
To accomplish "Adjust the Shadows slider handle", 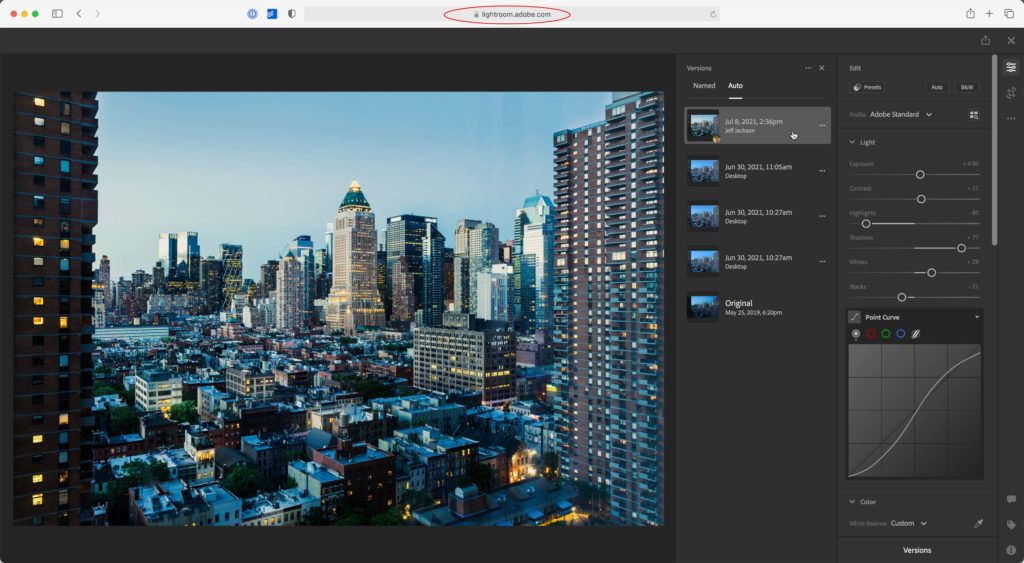I will click(961, 248).
